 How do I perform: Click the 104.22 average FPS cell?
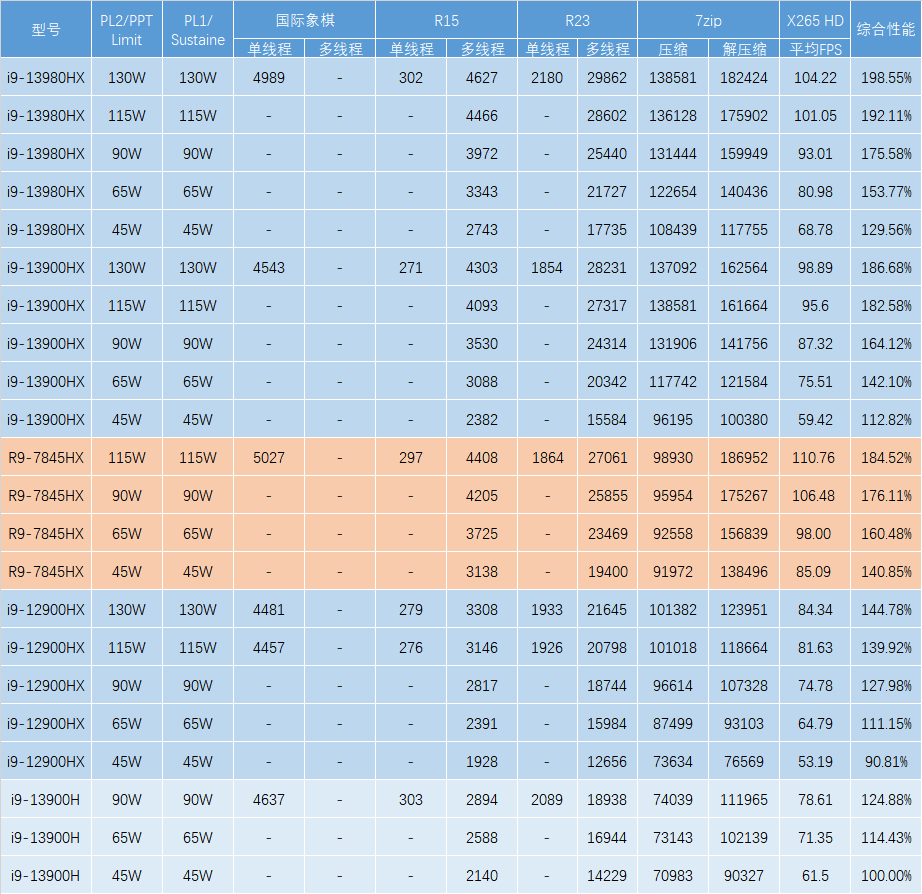(x=815, y=77)
